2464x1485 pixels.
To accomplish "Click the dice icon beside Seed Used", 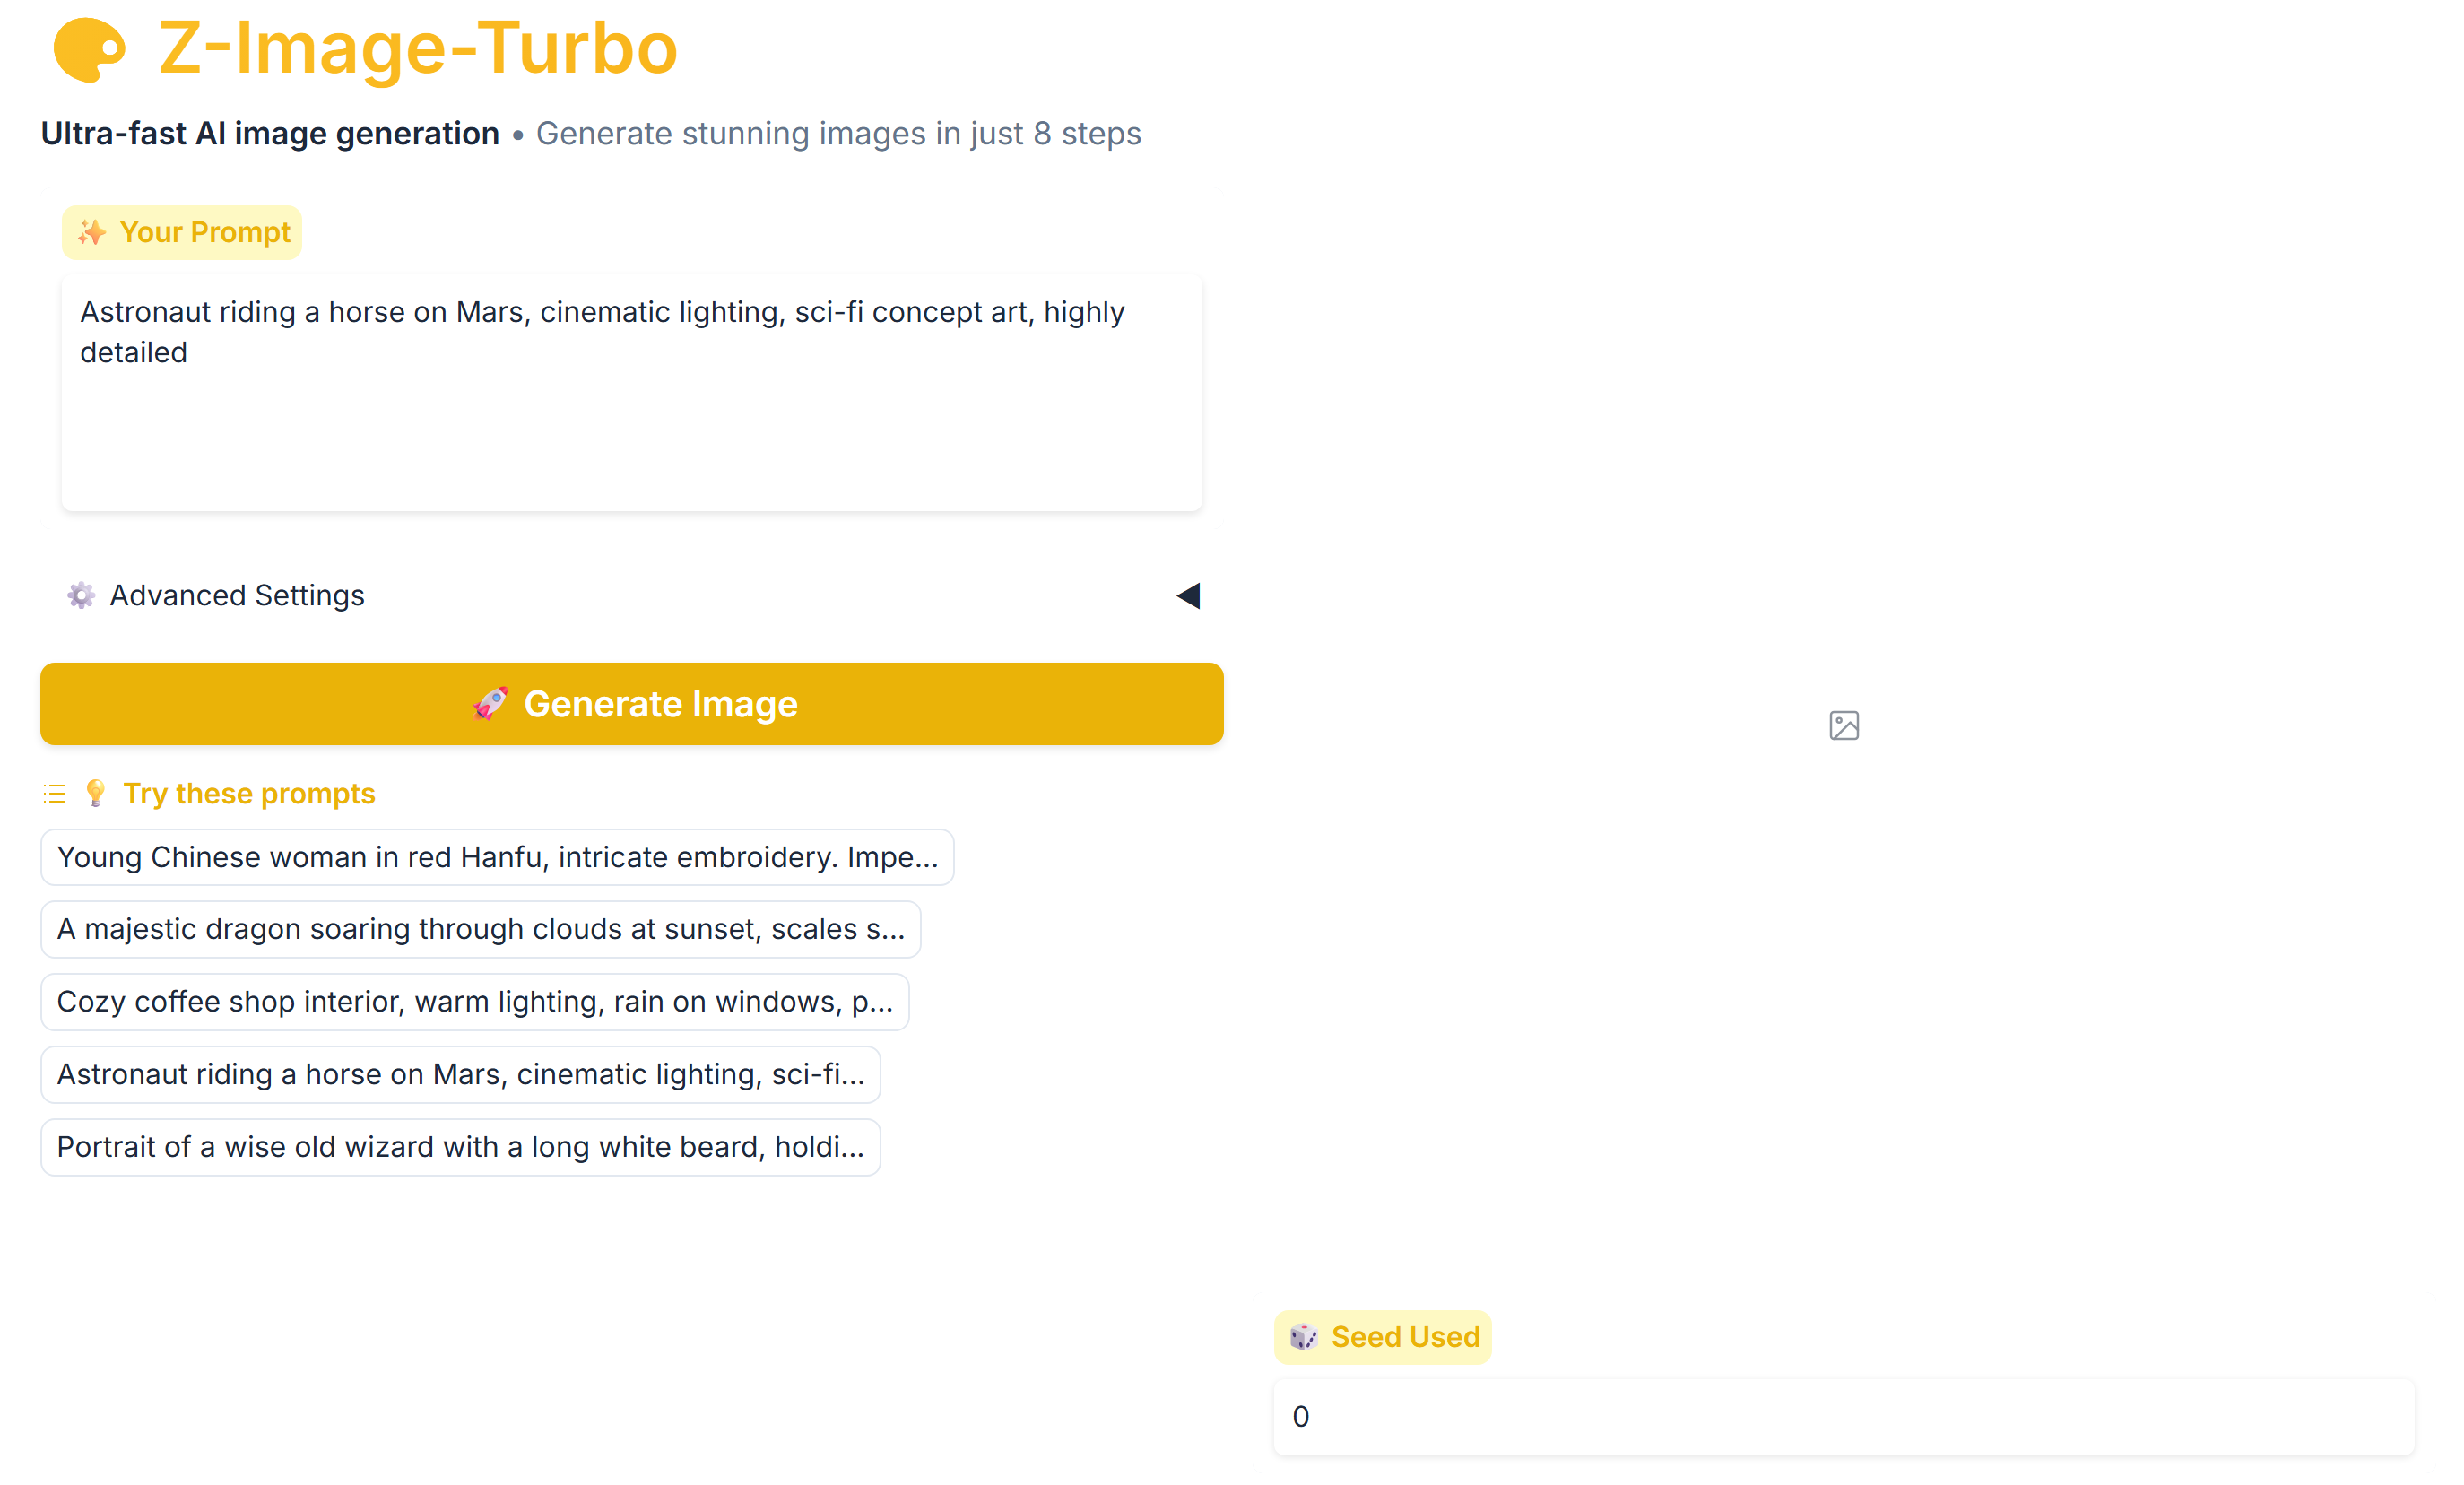I will (x=1303, y=1337).
